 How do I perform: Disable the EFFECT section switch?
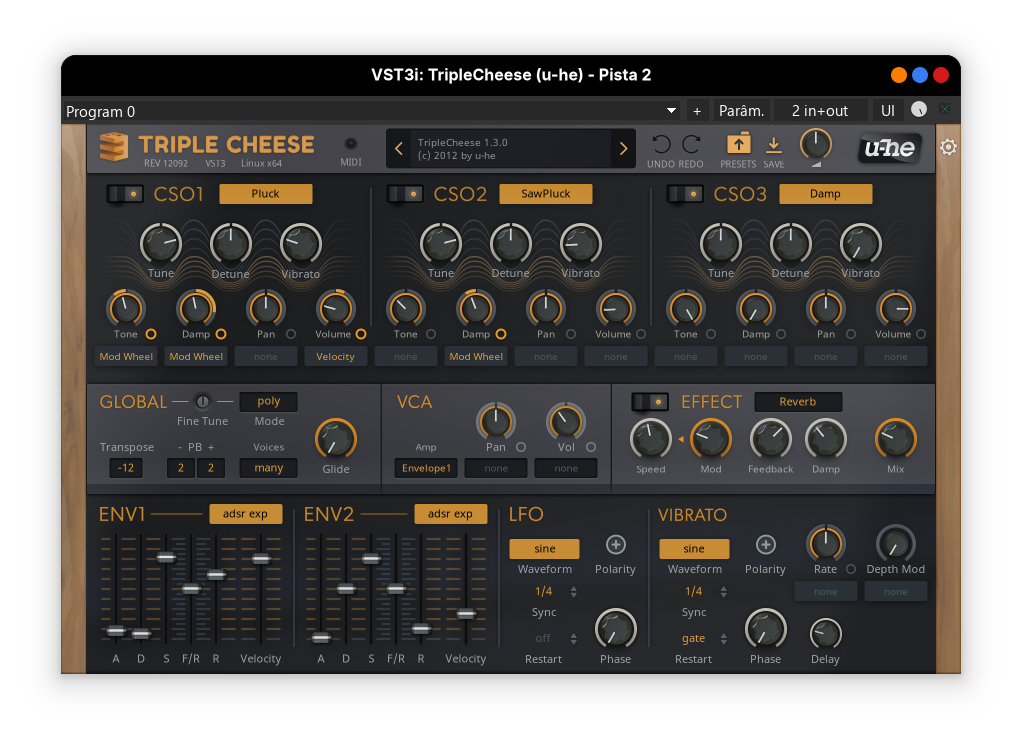650,402
